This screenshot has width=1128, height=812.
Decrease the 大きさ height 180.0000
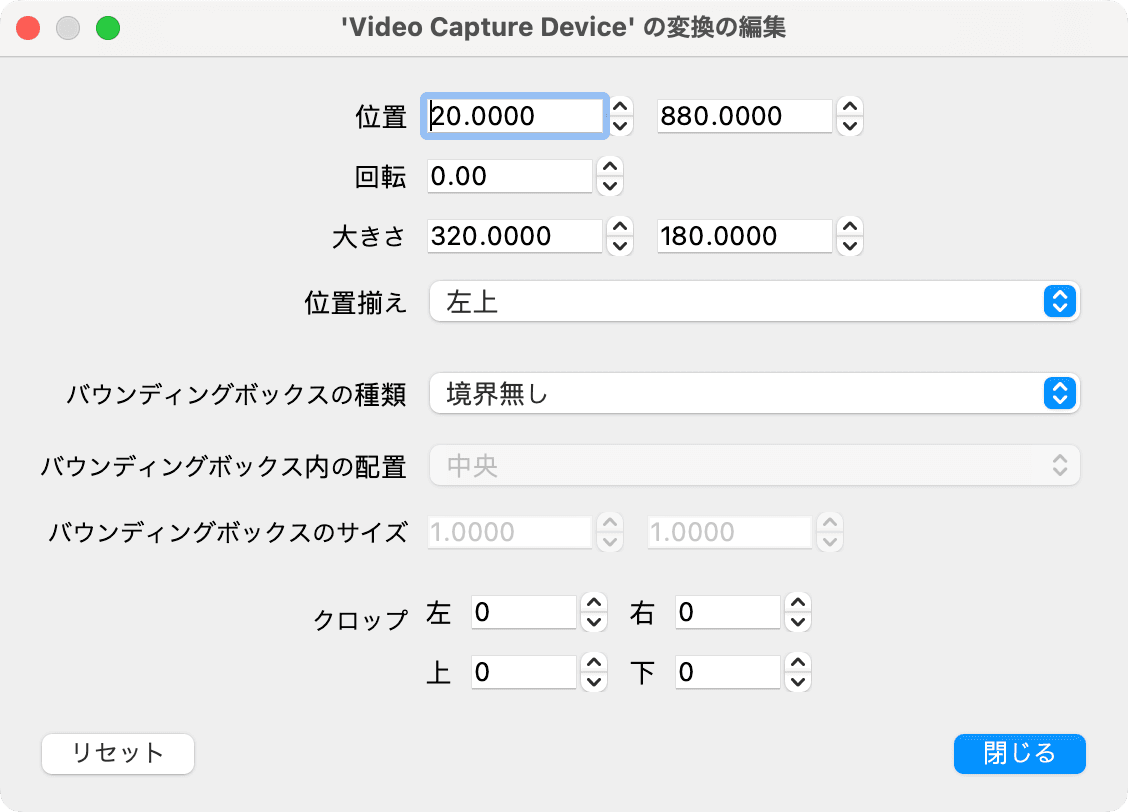850,246
